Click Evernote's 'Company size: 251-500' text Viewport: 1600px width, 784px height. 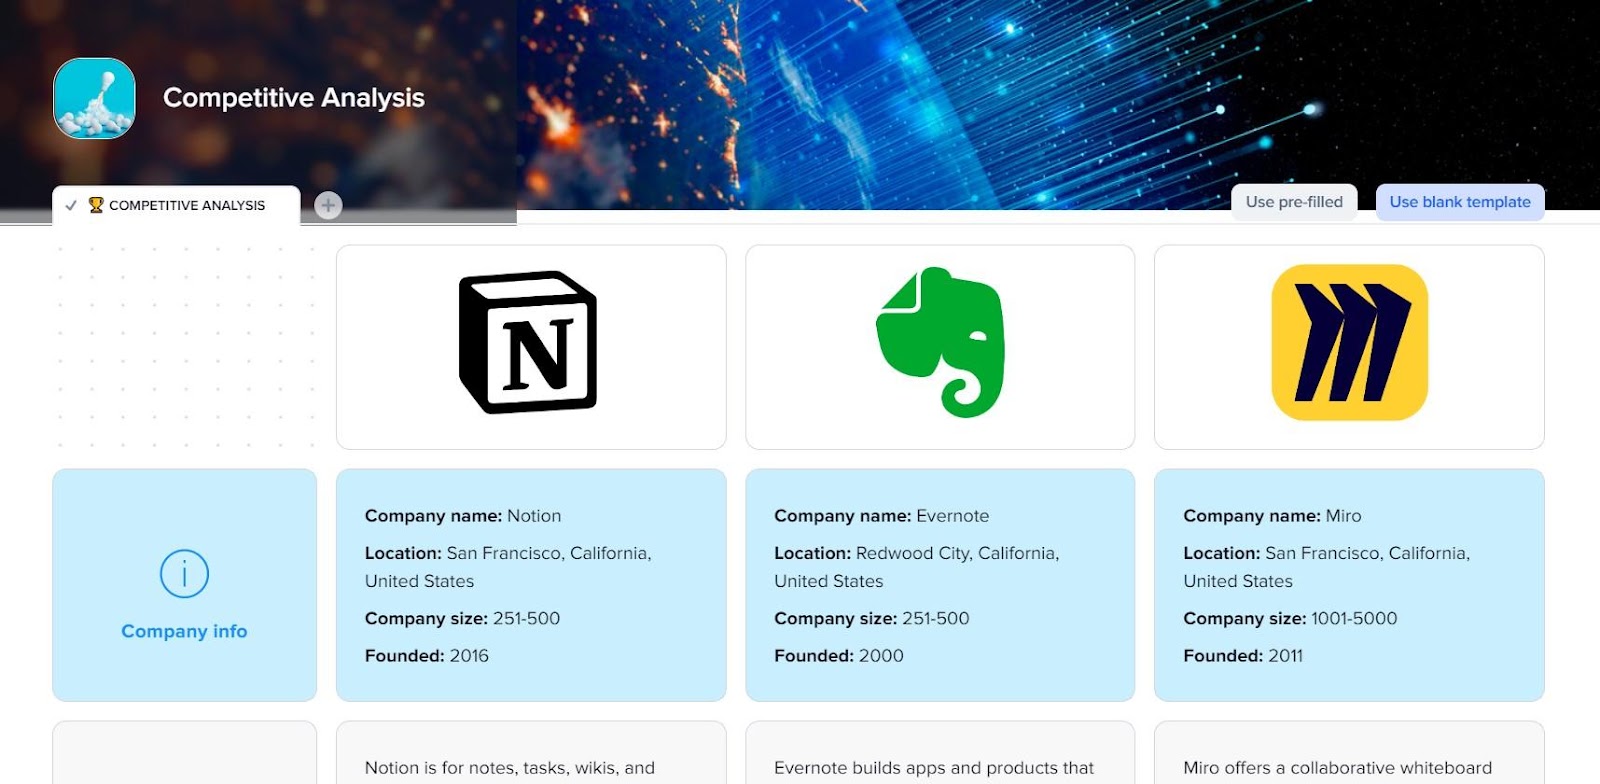(x=872, y=618)
